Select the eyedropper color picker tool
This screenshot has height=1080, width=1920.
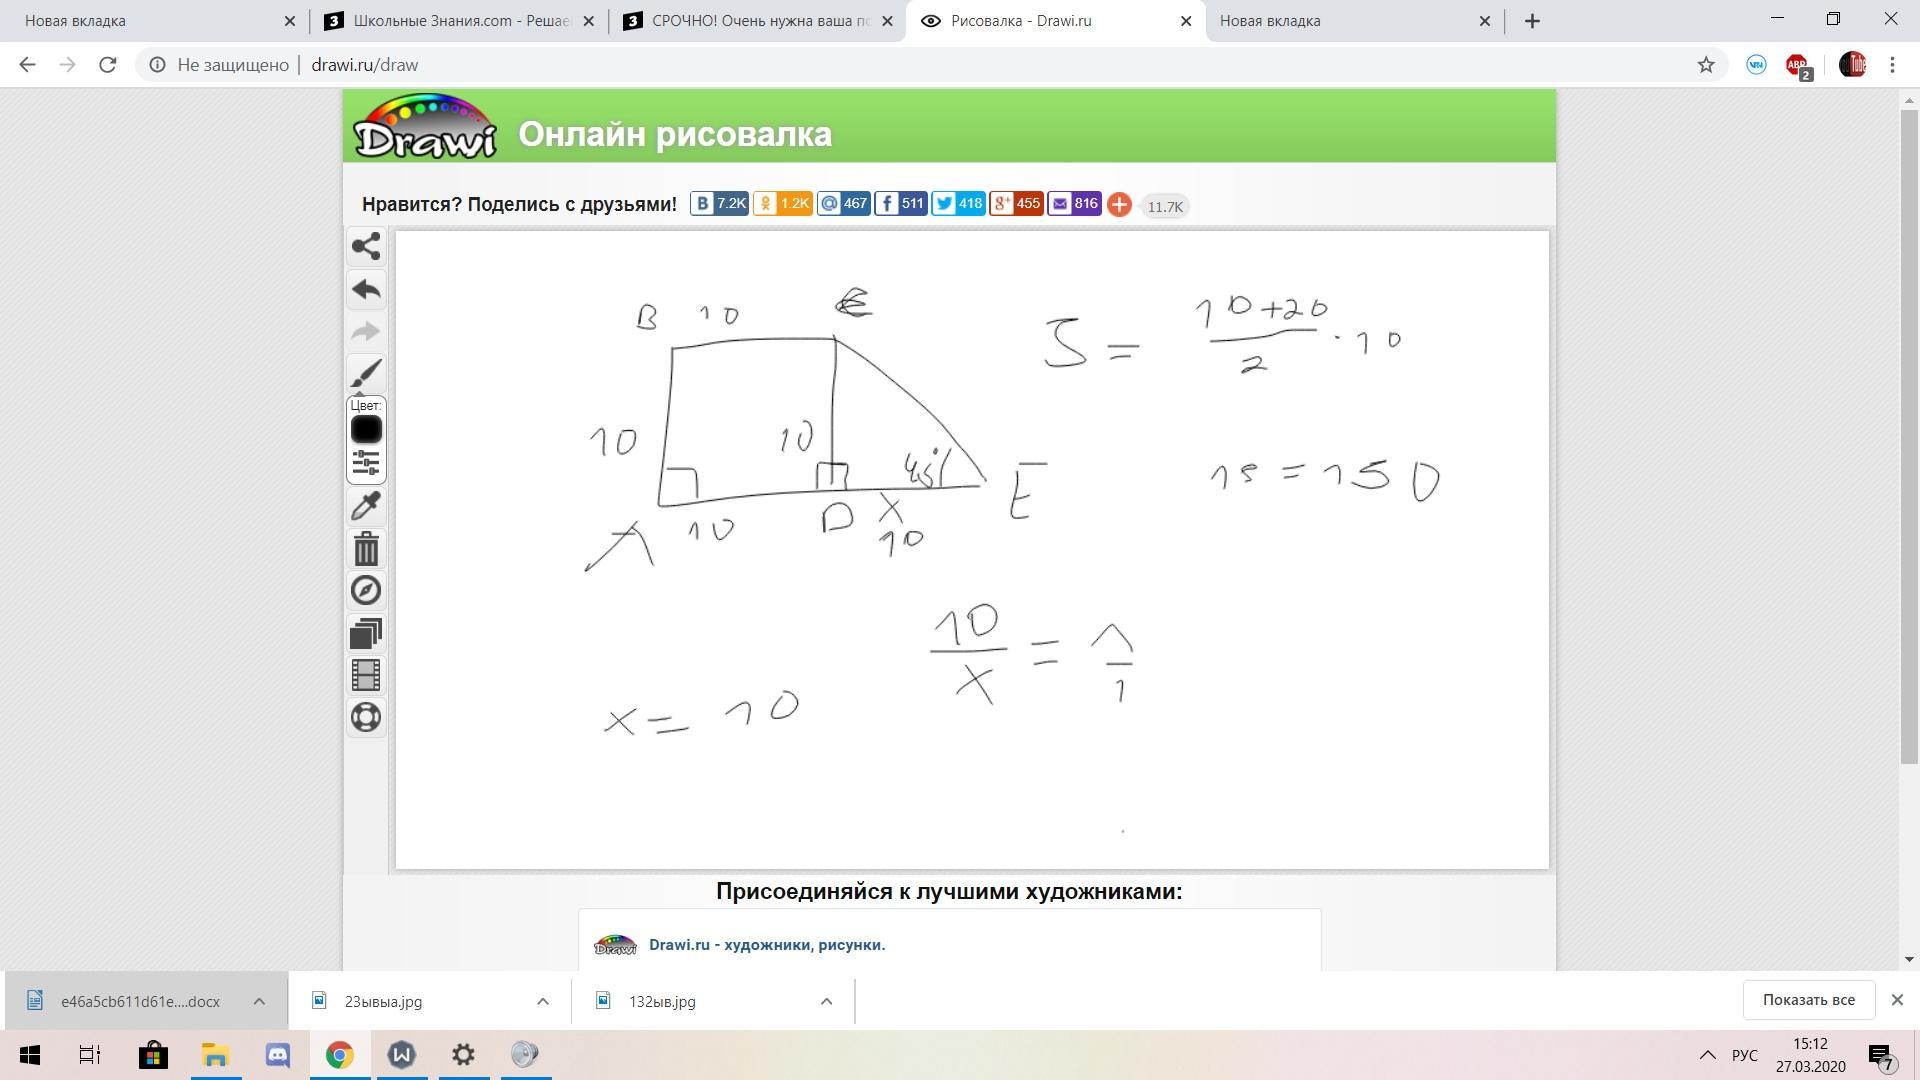[x=366, y=506]
